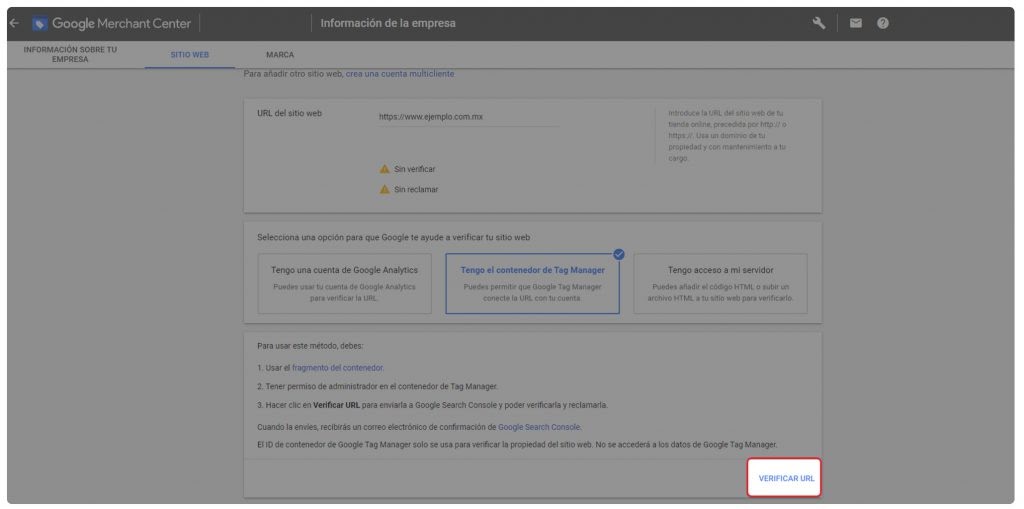Click the back arrow in the header

click(x=14, y=24)
